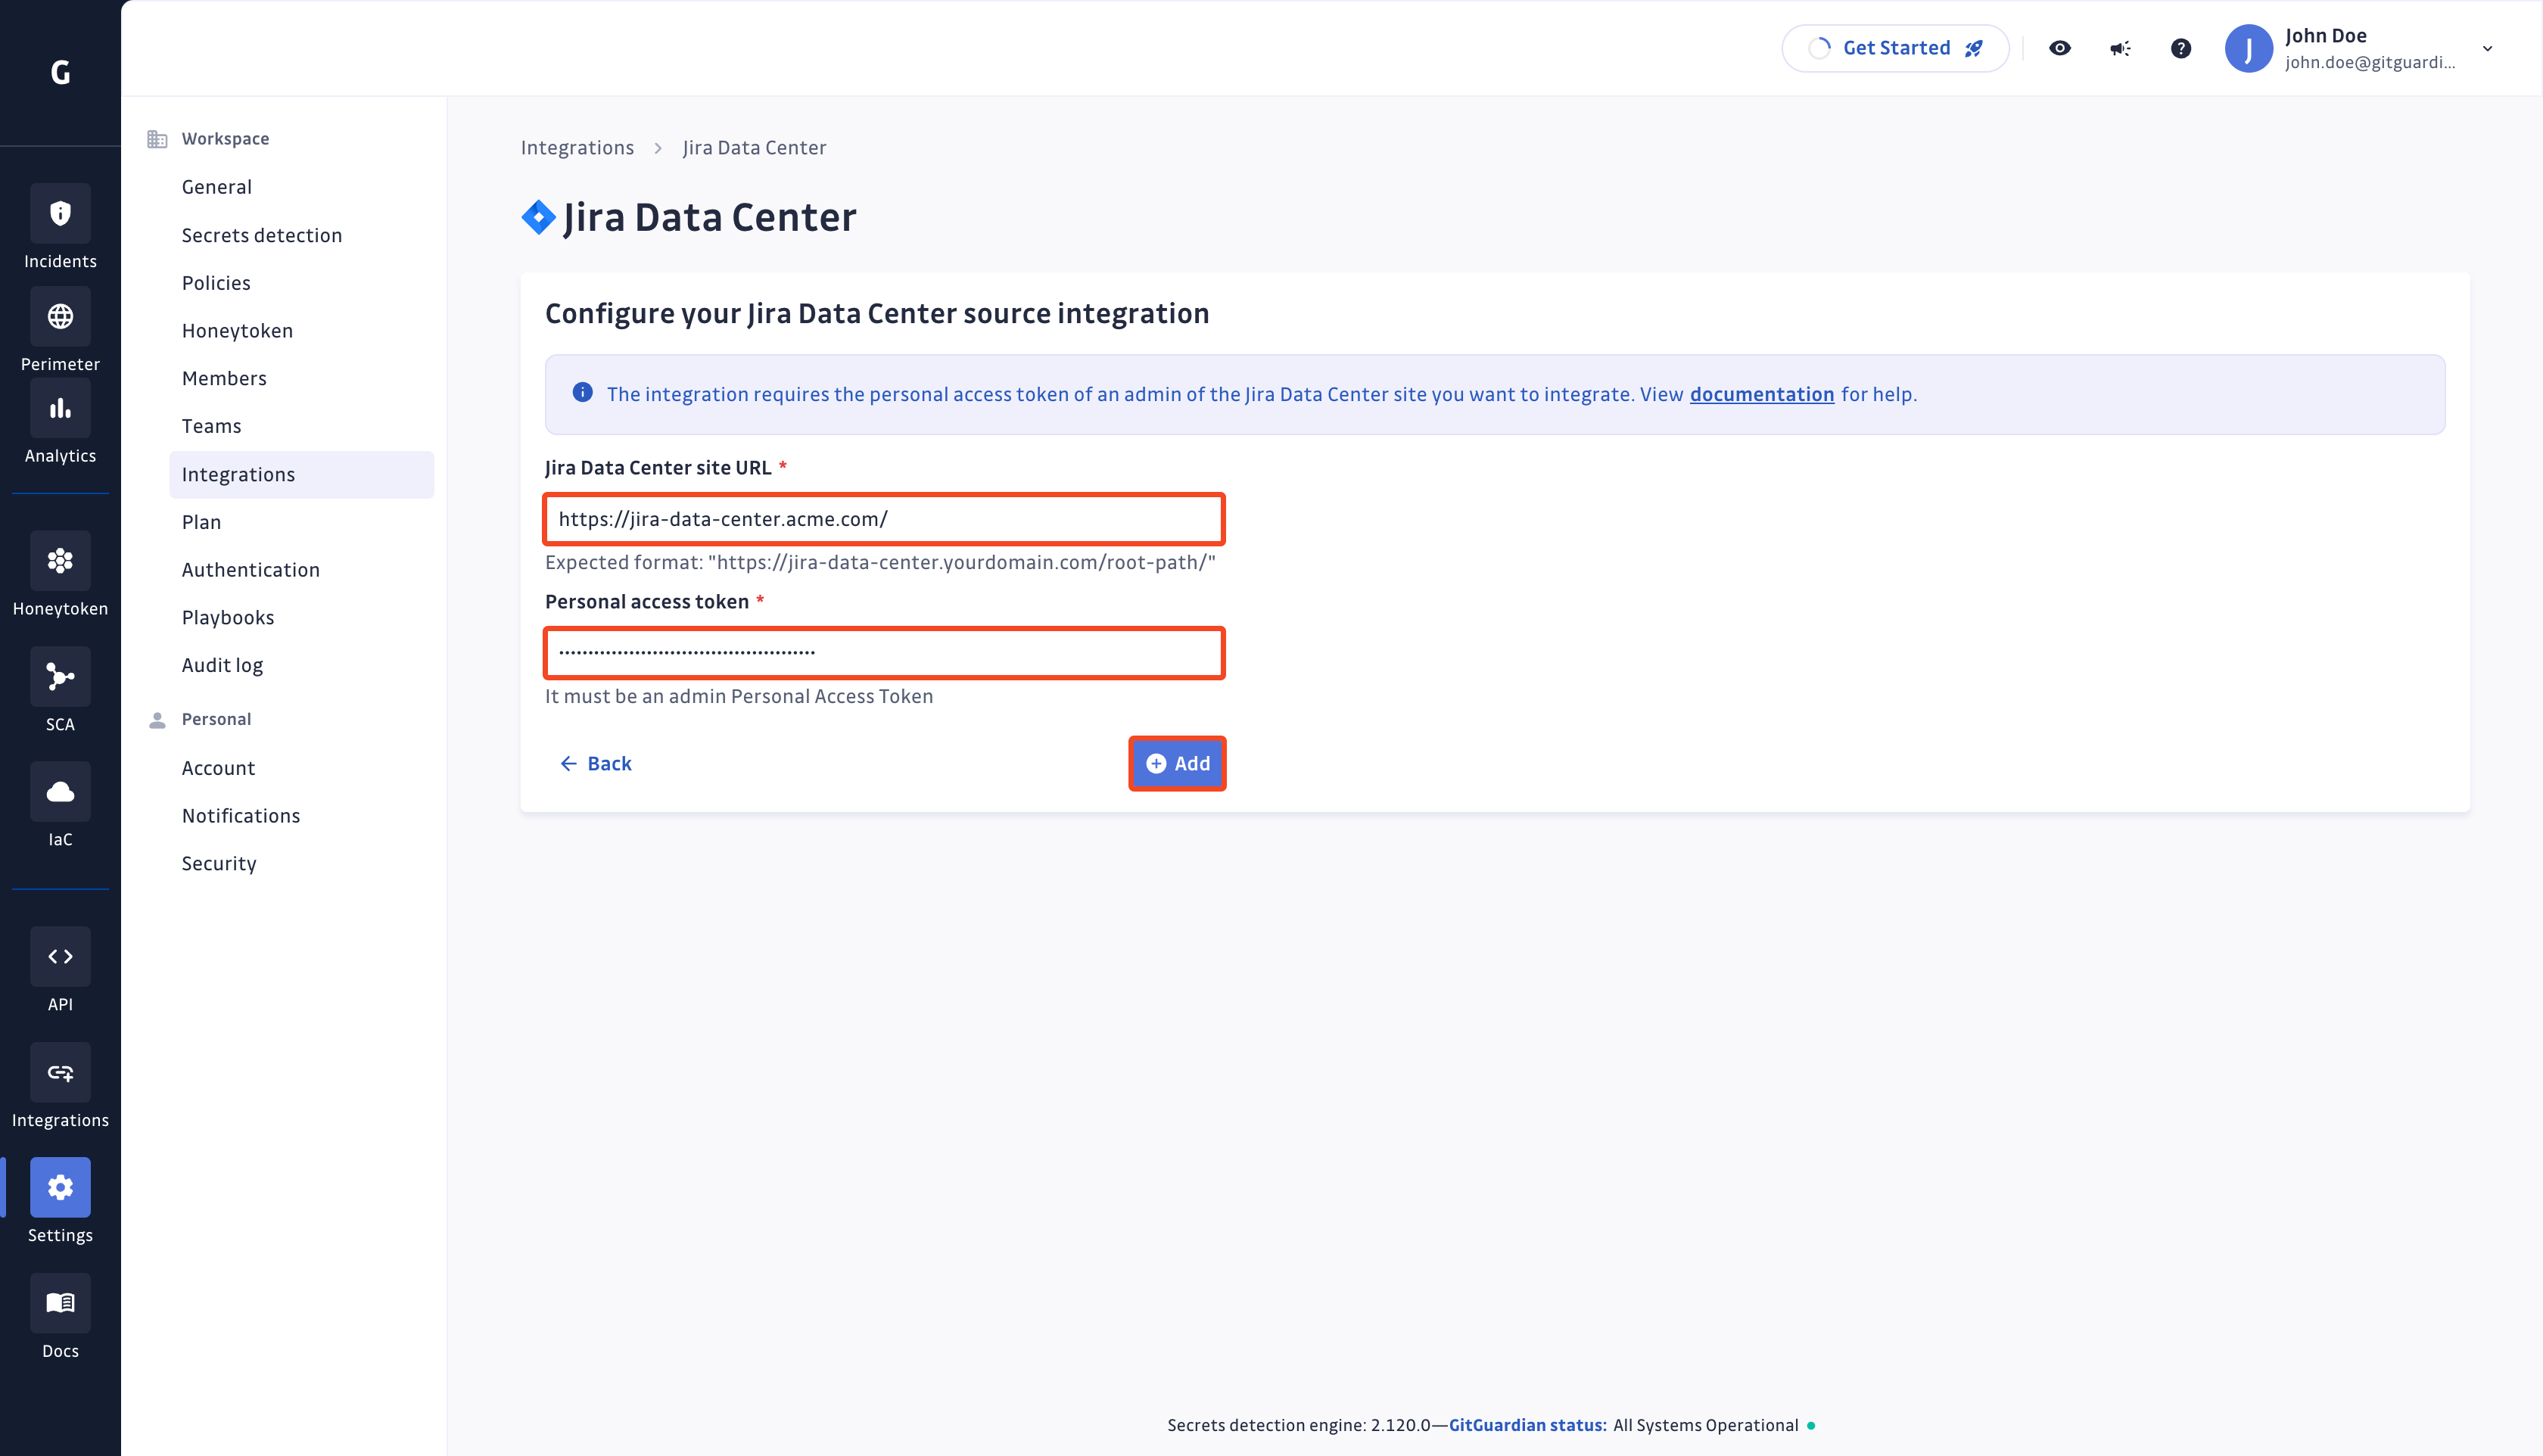Open the GitGuardian logo home

60,72
